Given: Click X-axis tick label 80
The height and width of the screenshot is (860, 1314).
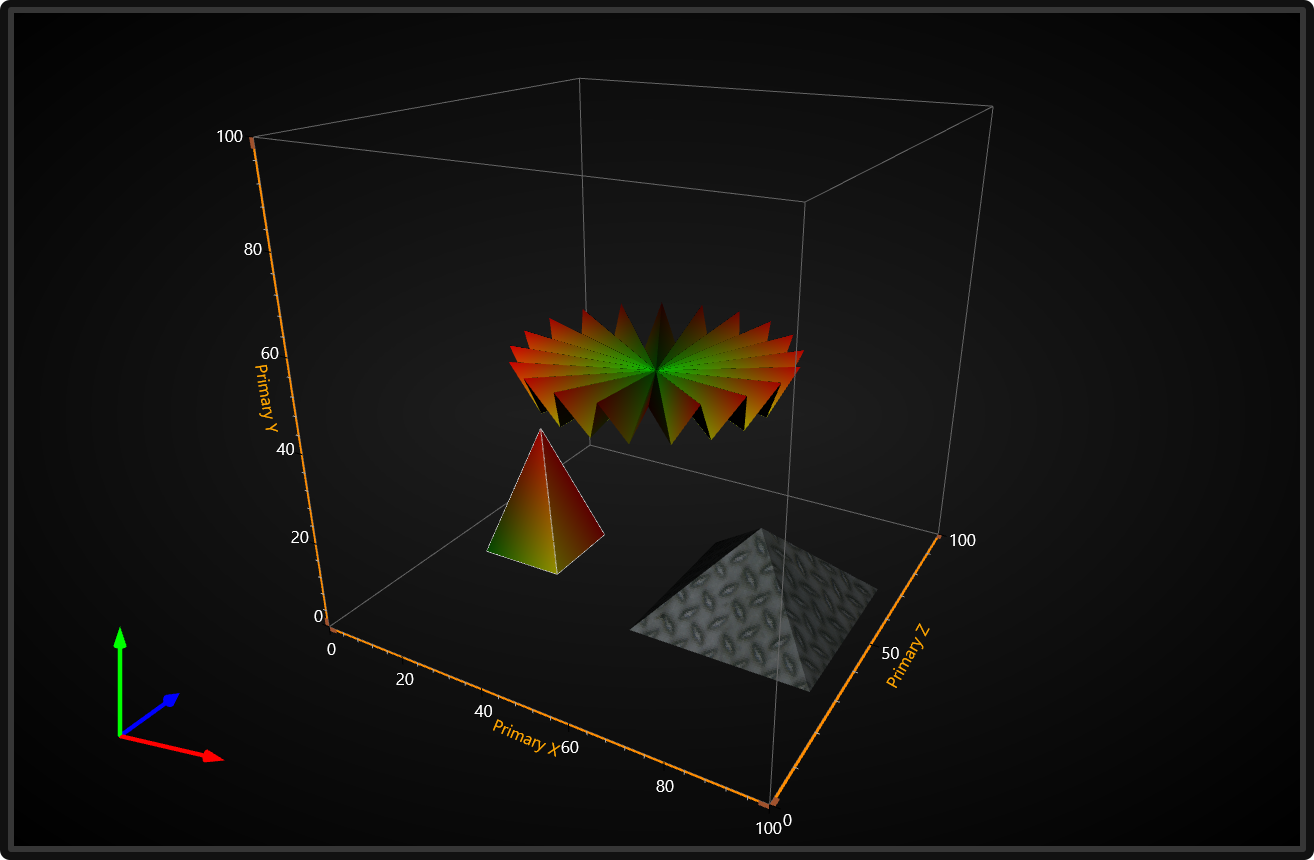Looking at the screenshot, I should pyautogui.click(x=665, y=786).
